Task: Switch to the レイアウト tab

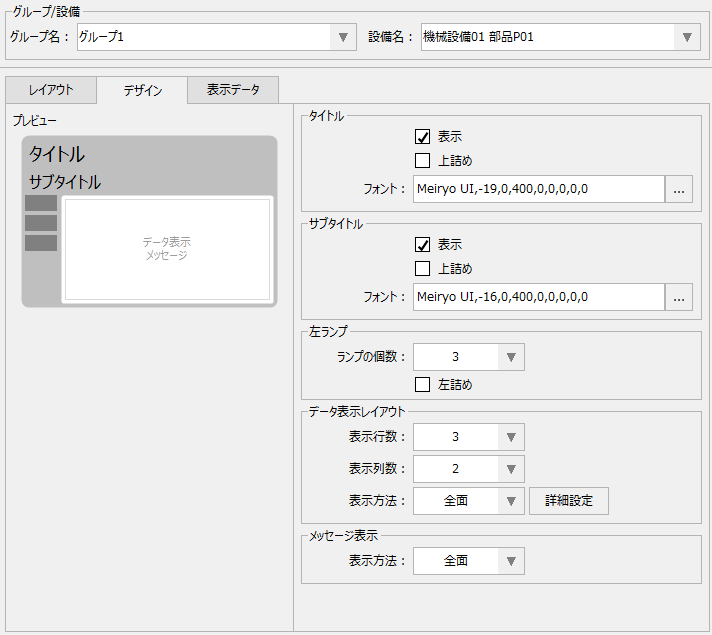Action: pyautogui.click(x=51, y=90)
